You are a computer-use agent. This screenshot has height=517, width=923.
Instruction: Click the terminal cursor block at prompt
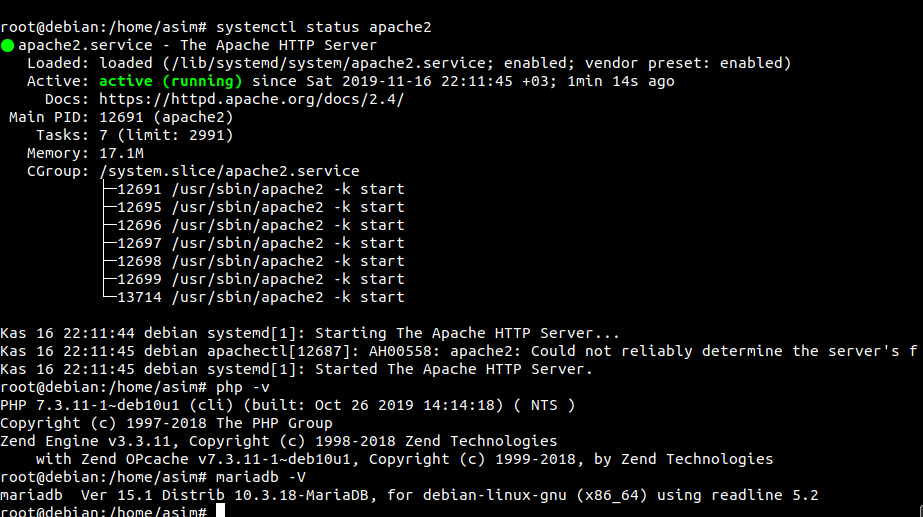click(x=220, y=510)
